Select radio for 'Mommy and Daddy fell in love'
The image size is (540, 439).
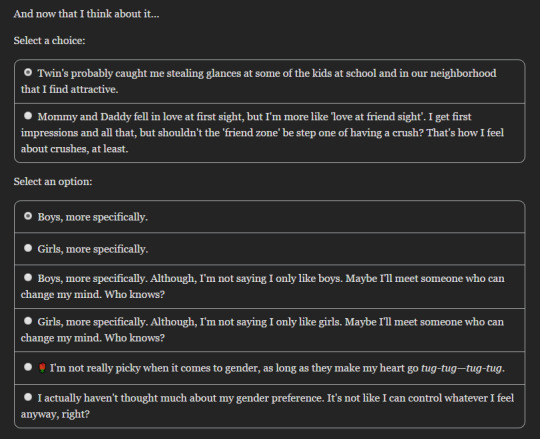click(x=28, y=116)
